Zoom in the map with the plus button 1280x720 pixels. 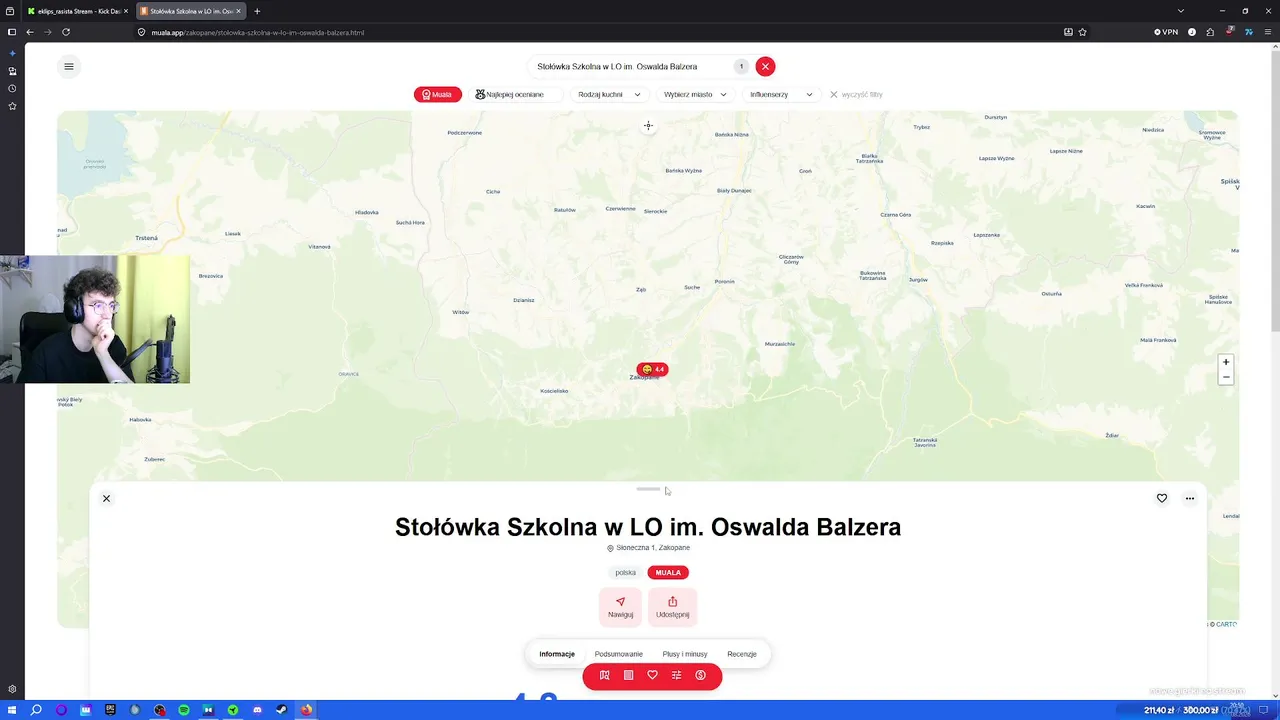click(x=1226, y=362)
